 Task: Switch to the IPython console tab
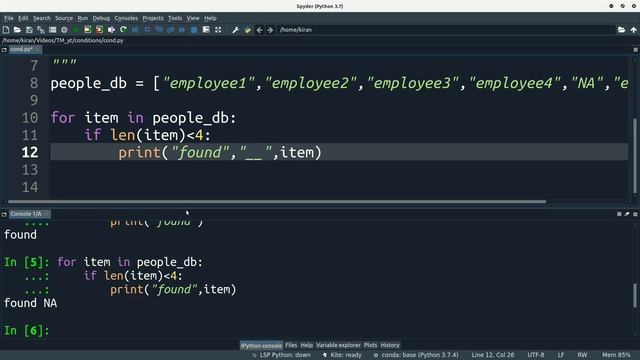tap(261, 345)
